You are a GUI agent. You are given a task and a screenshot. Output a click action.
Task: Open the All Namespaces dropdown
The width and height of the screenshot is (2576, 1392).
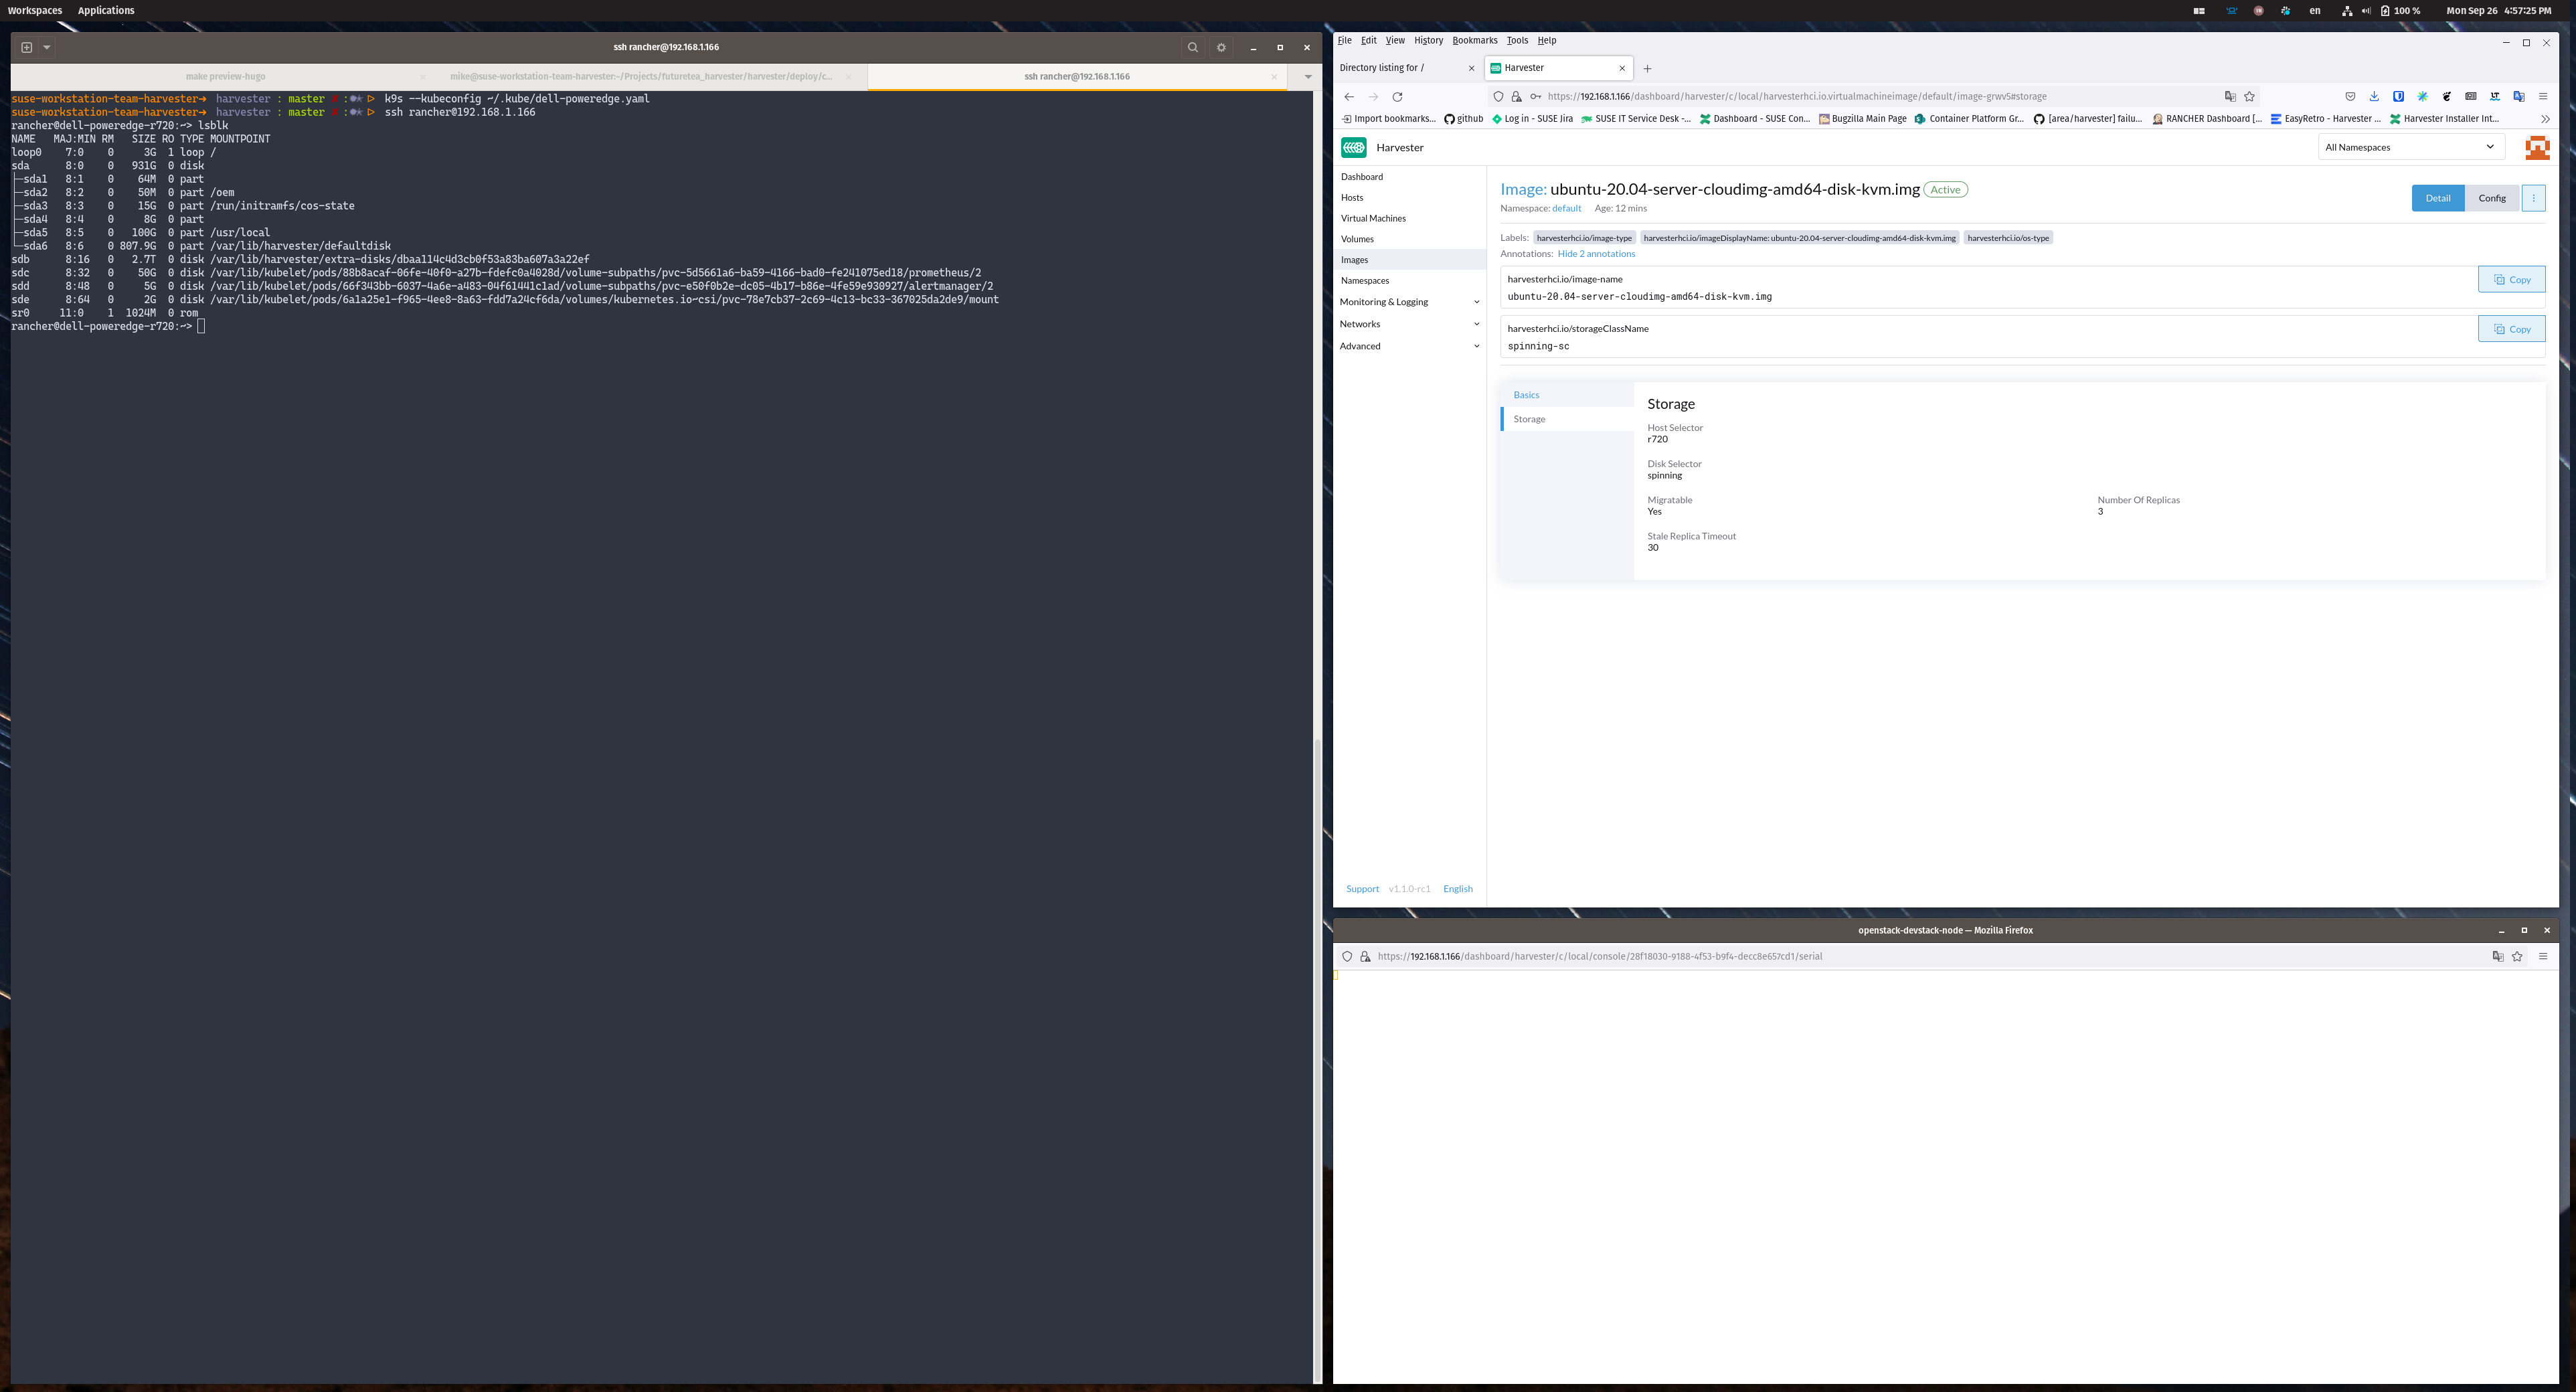pos(2410,147)
